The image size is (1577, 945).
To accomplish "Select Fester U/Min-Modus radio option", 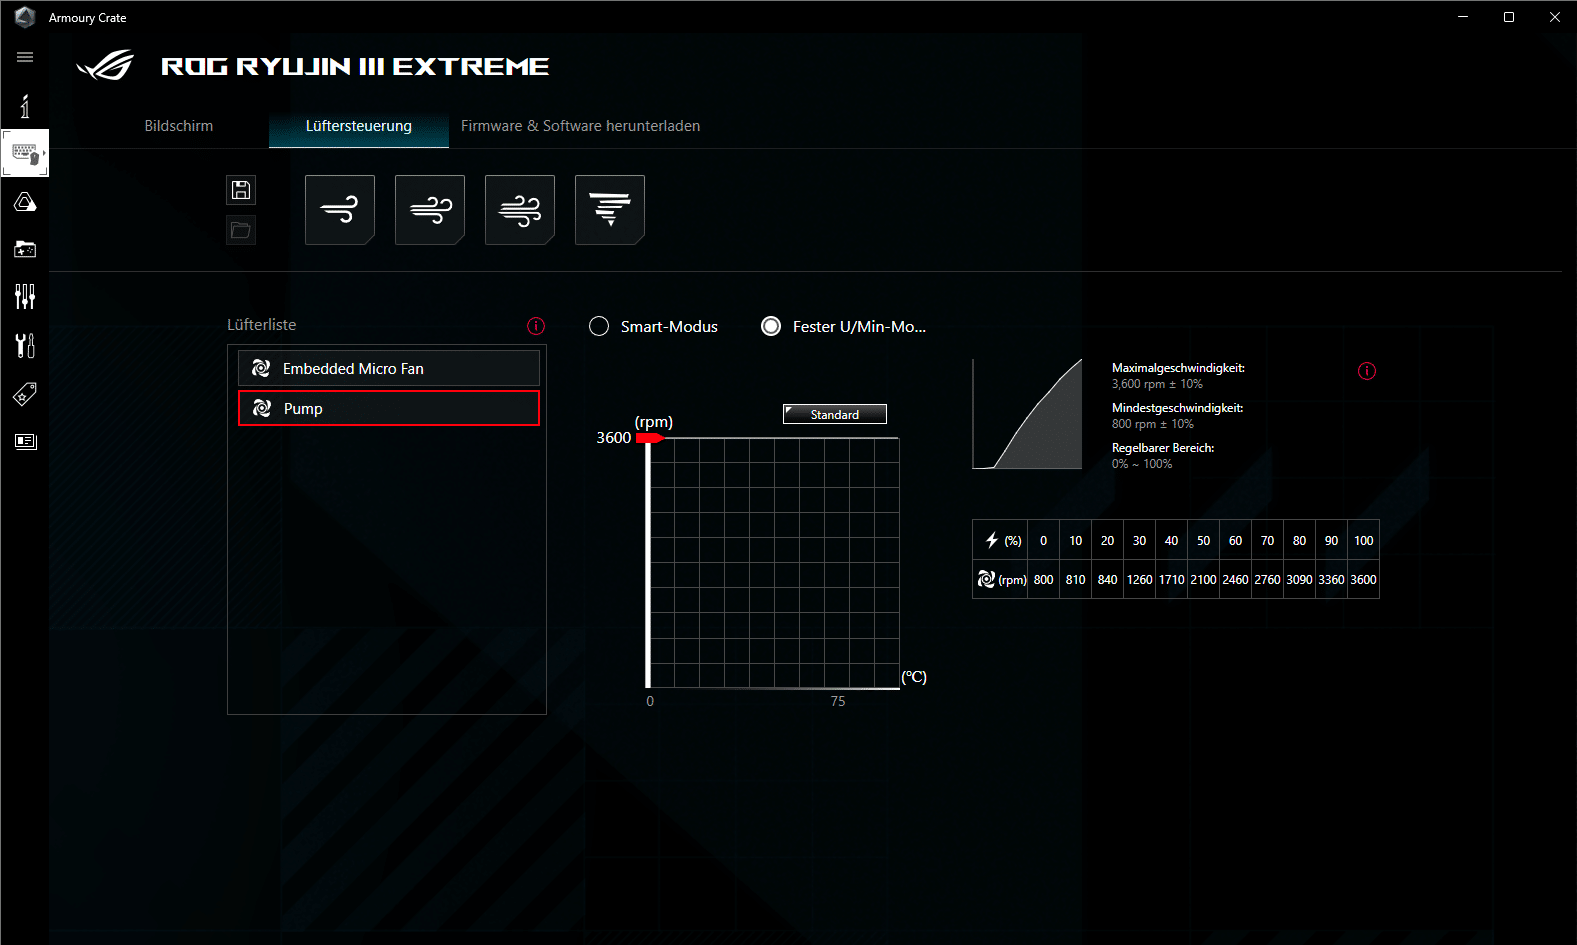I will (771, 327).
